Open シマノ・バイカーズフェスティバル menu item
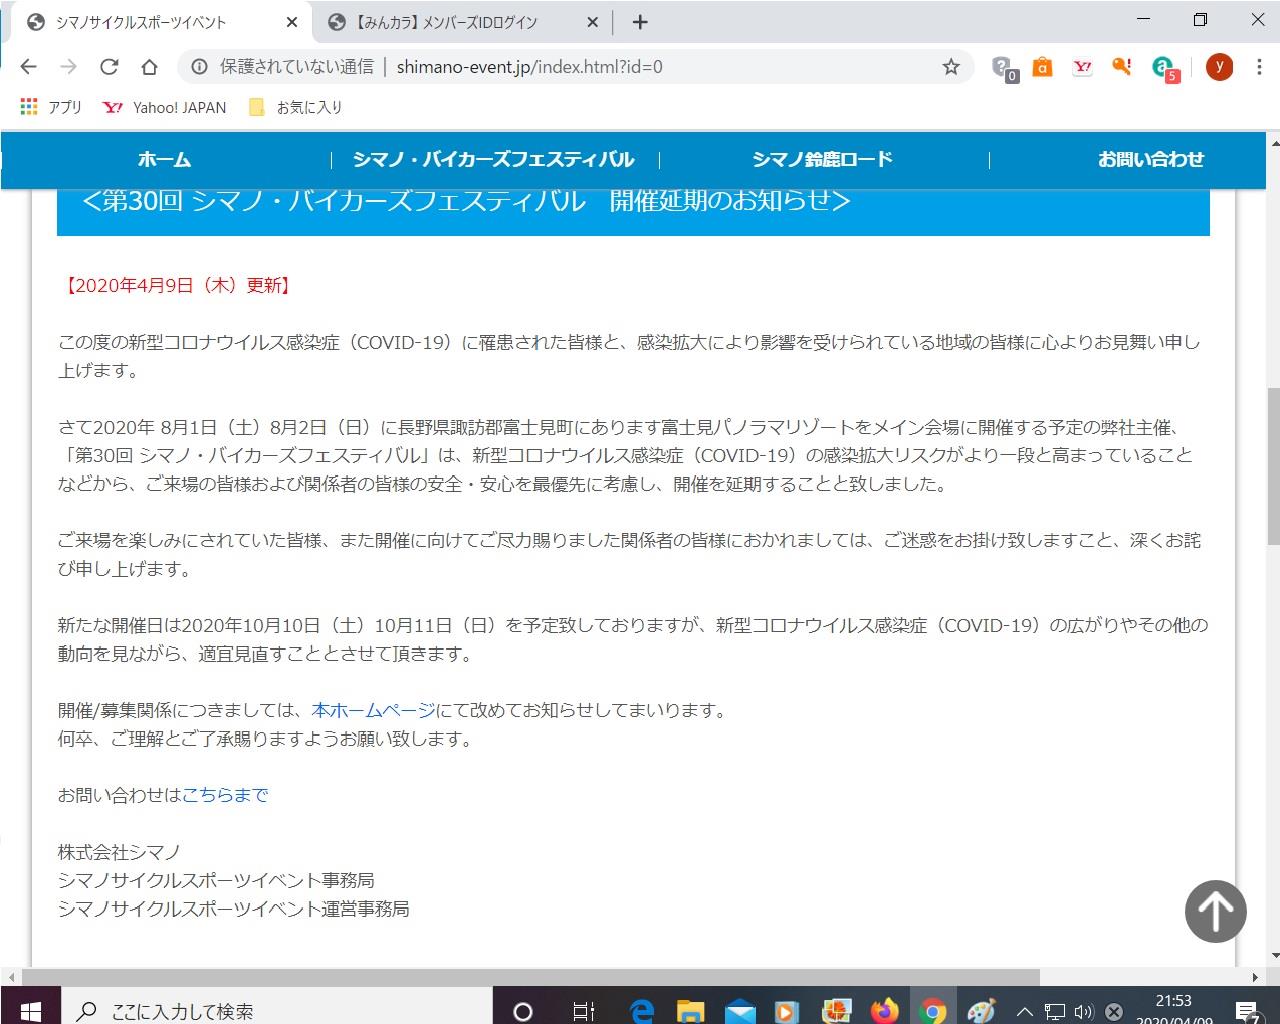Screen dimensions: 1280x1024 (494, 159)
